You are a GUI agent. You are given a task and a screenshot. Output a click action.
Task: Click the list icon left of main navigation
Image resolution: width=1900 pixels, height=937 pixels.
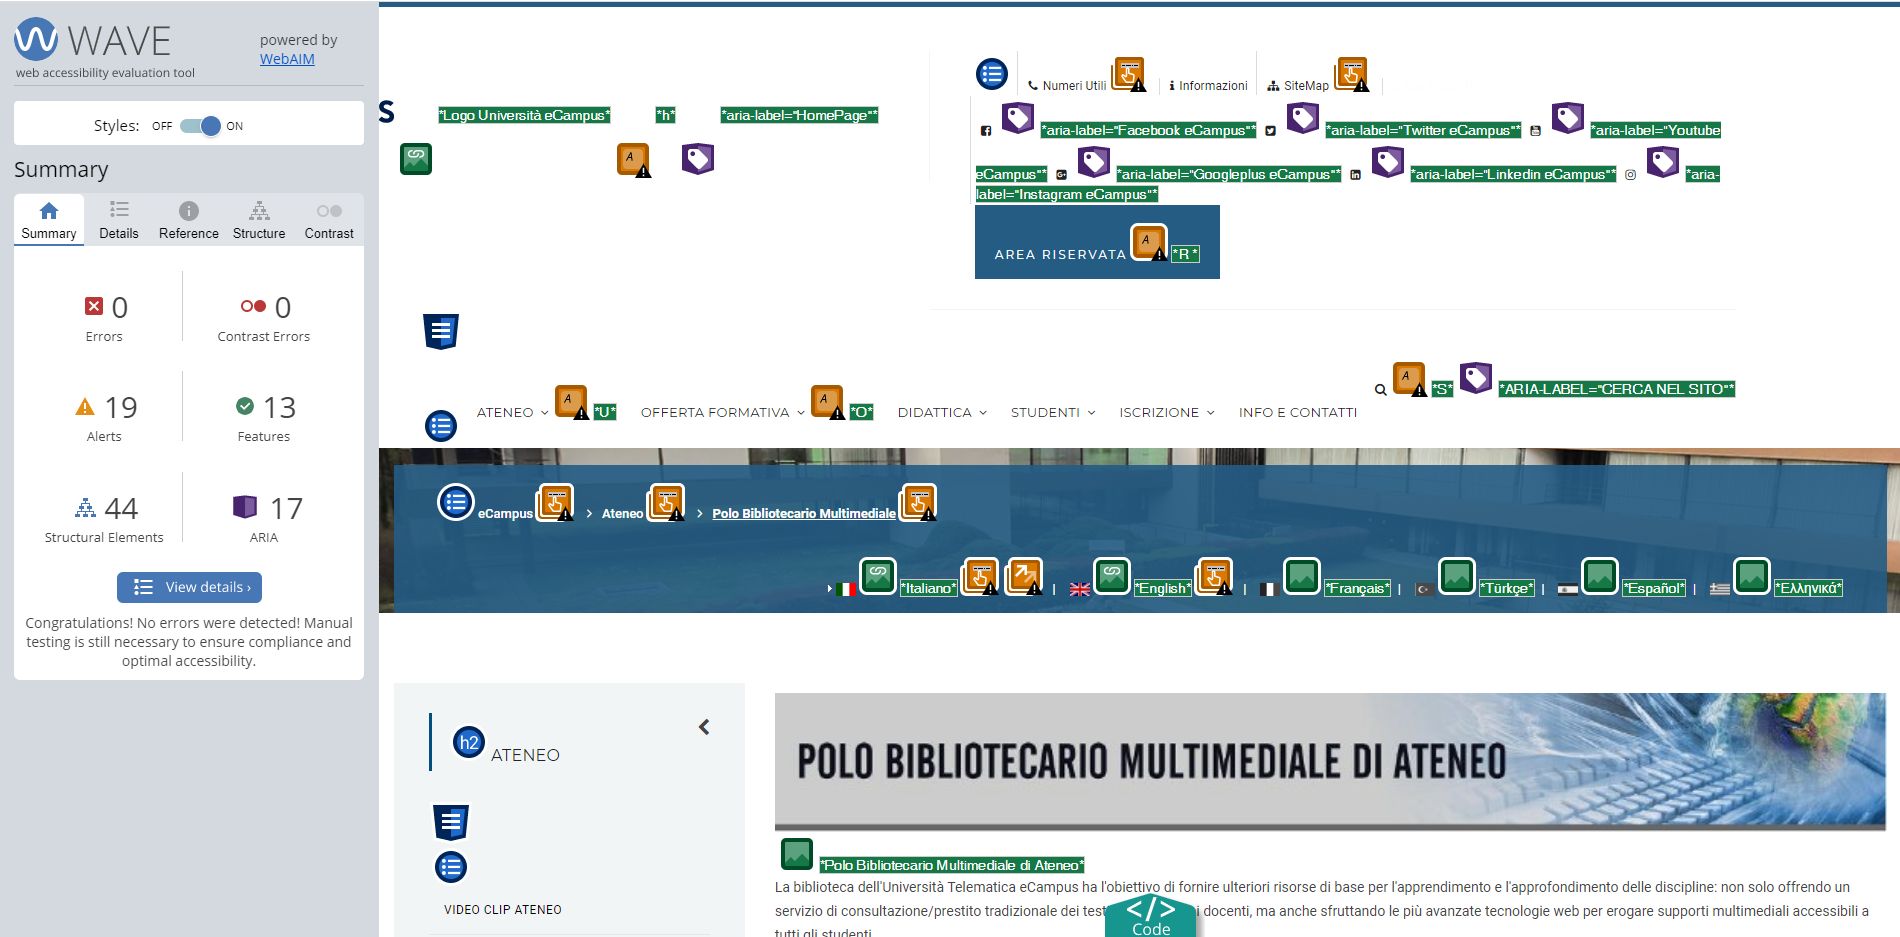coord(441,426)
